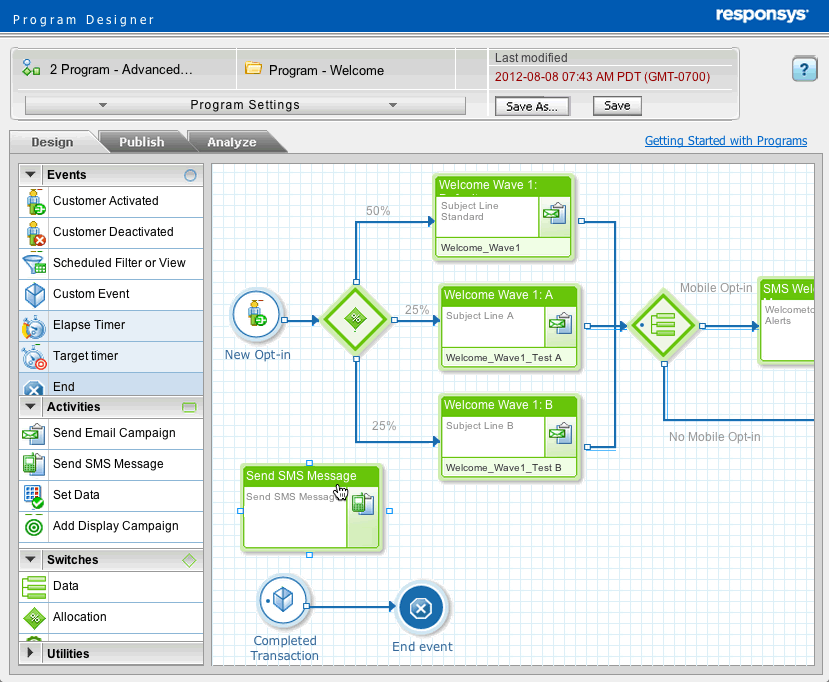829x682 pixels.
Task: Click the Mobile Opt-in path label
Action: [716, 288]
